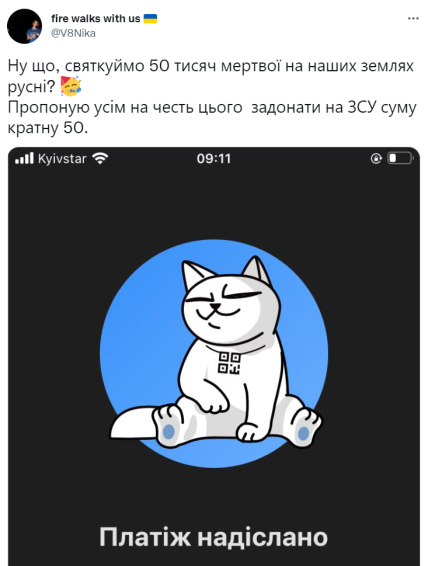Open the attached payment screenshot image
The height and width of the screenshot is (566, 428).
214,356
